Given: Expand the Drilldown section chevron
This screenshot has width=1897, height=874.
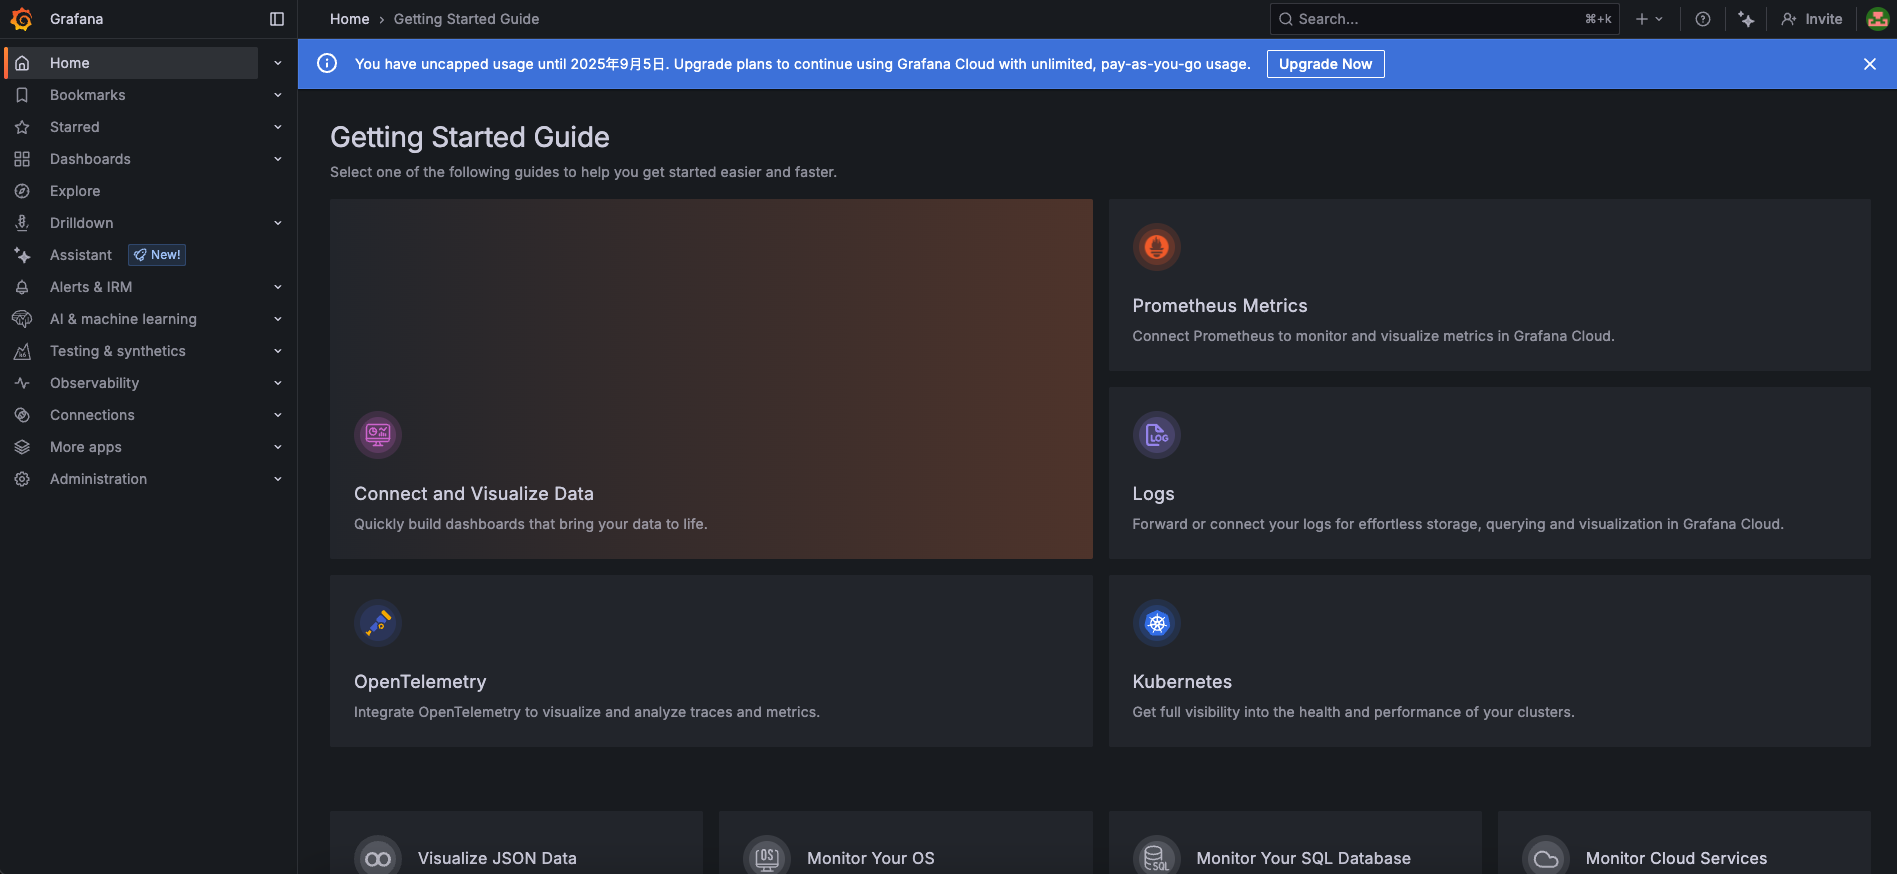Looking at the screenshot, I should point(278,223).
